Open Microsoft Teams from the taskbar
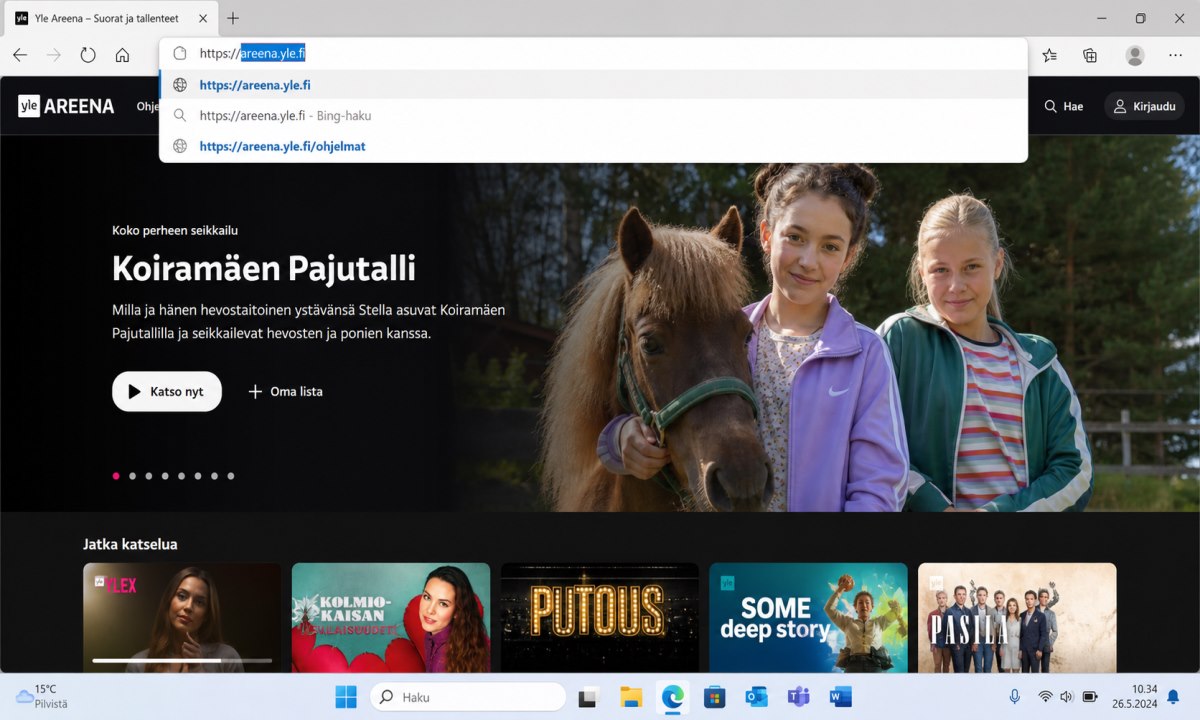The height and width of the screenshot is (720, 1200). (798, 697)
